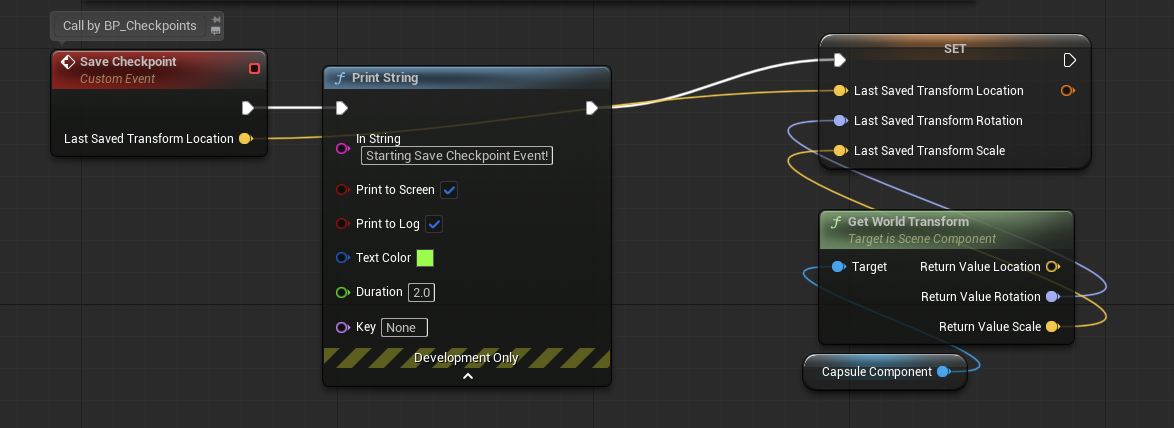Uncheck the Print to Screen checkbox

click(448, 190)
